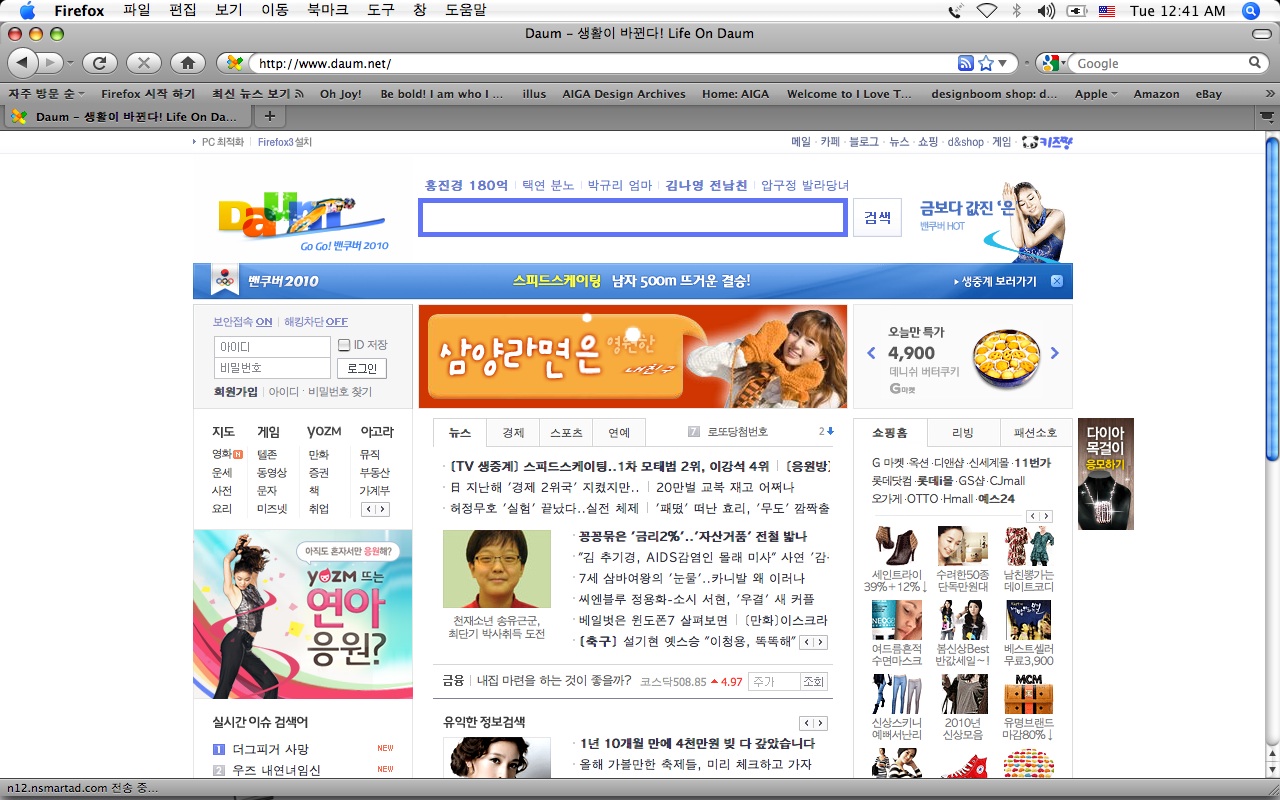Open the list all tabs dropdown

click(1268, 117)
